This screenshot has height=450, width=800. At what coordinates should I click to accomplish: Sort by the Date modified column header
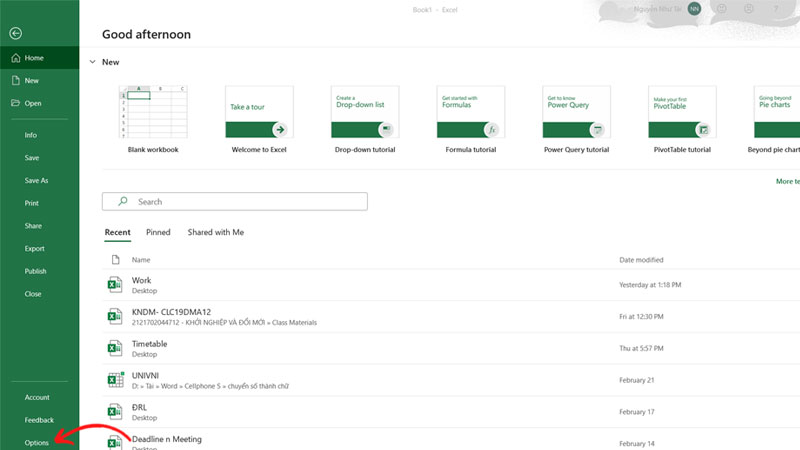[x=641, y=260]
